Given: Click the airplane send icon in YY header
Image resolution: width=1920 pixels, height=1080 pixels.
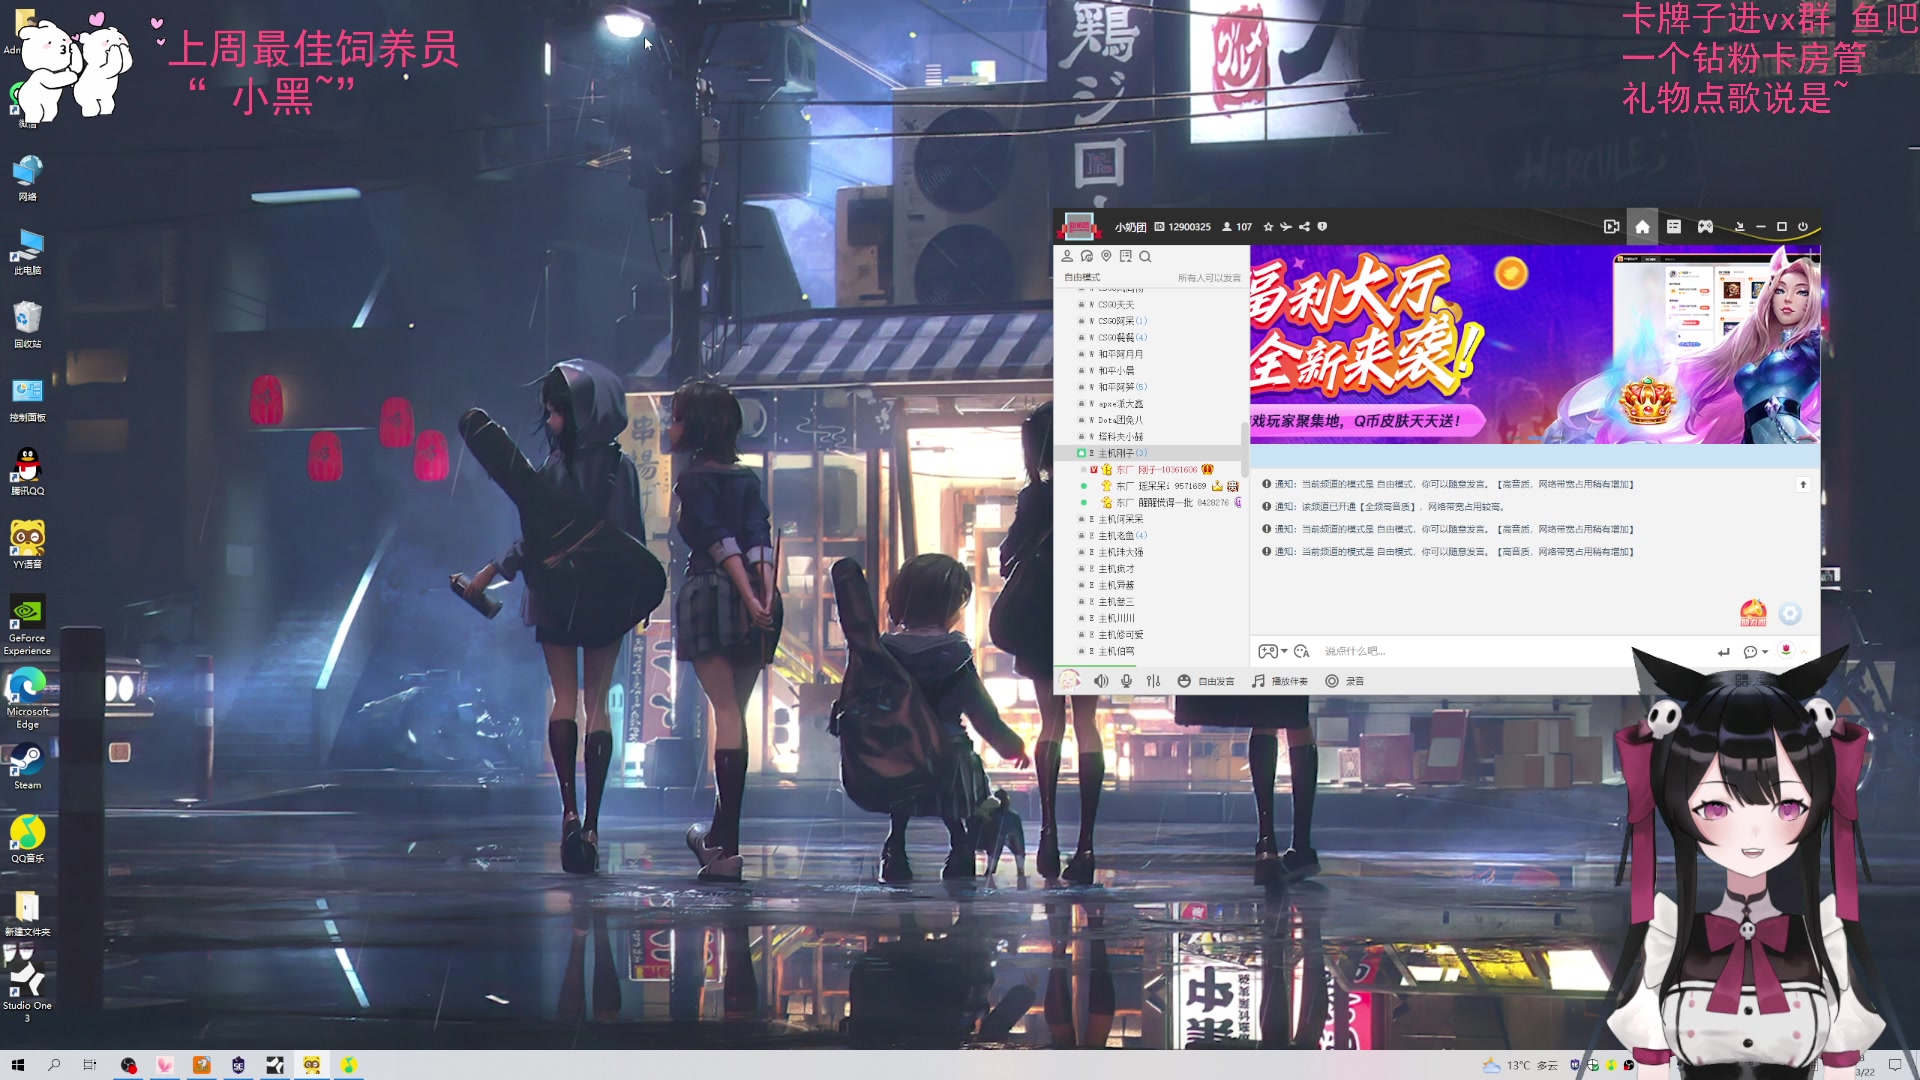Looking at the screenshot, I should click(1286, 227).
